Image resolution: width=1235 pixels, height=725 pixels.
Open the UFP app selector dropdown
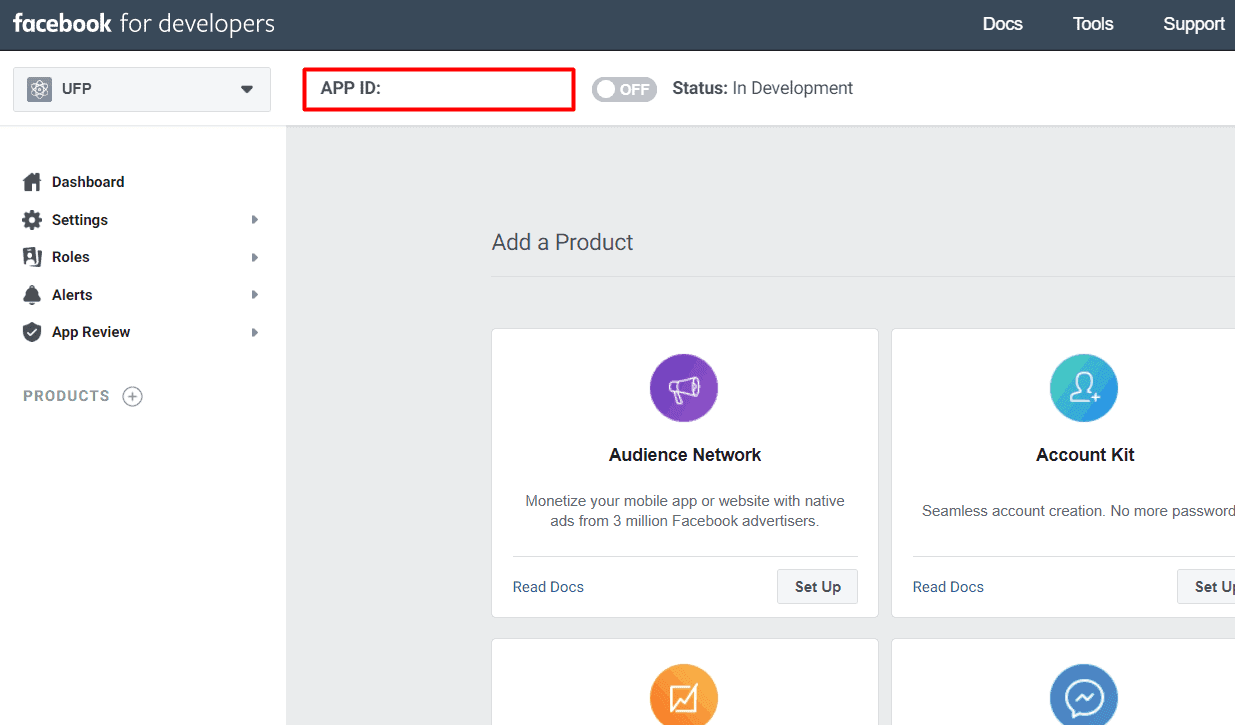coord(142,89)
